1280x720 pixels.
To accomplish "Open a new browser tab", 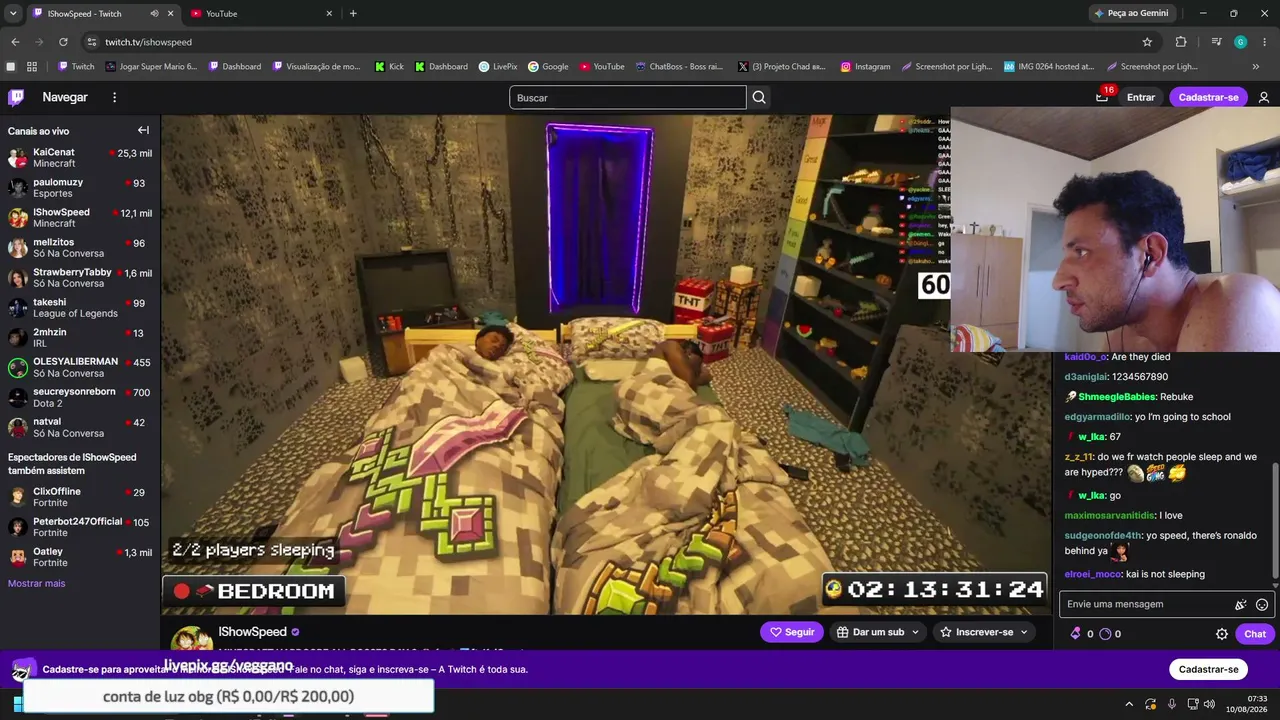I will (x=353, y=14).
